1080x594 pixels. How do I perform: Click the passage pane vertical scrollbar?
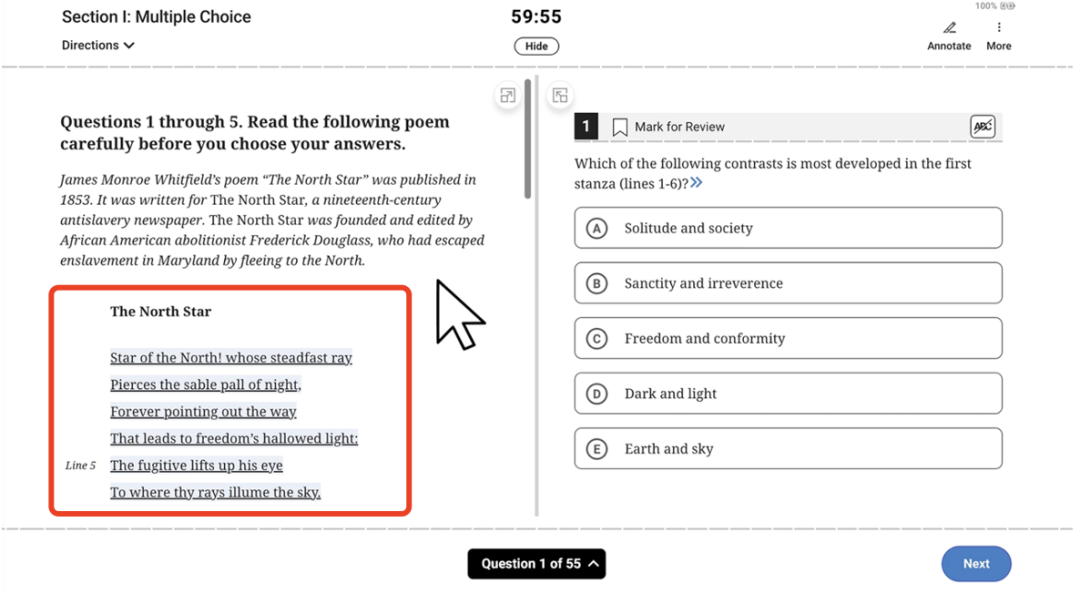click(x=528, y=139)
